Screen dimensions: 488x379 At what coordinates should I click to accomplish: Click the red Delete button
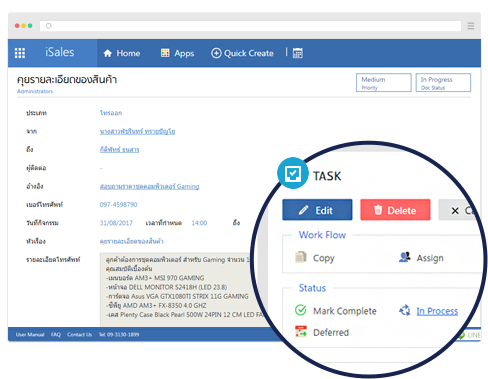[x=395, y=210]
